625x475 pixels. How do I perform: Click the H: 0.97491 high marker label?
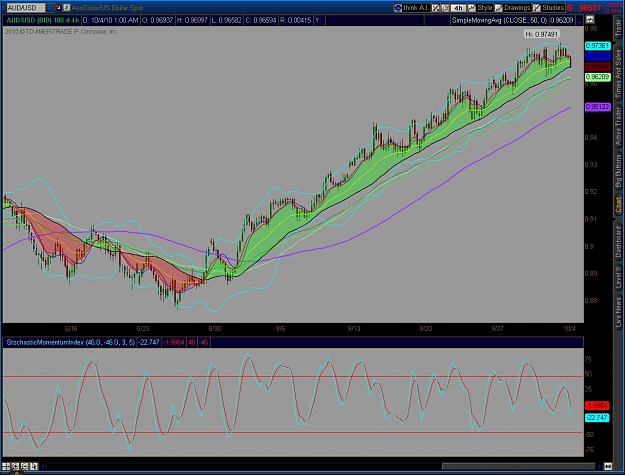pos(542,34)
